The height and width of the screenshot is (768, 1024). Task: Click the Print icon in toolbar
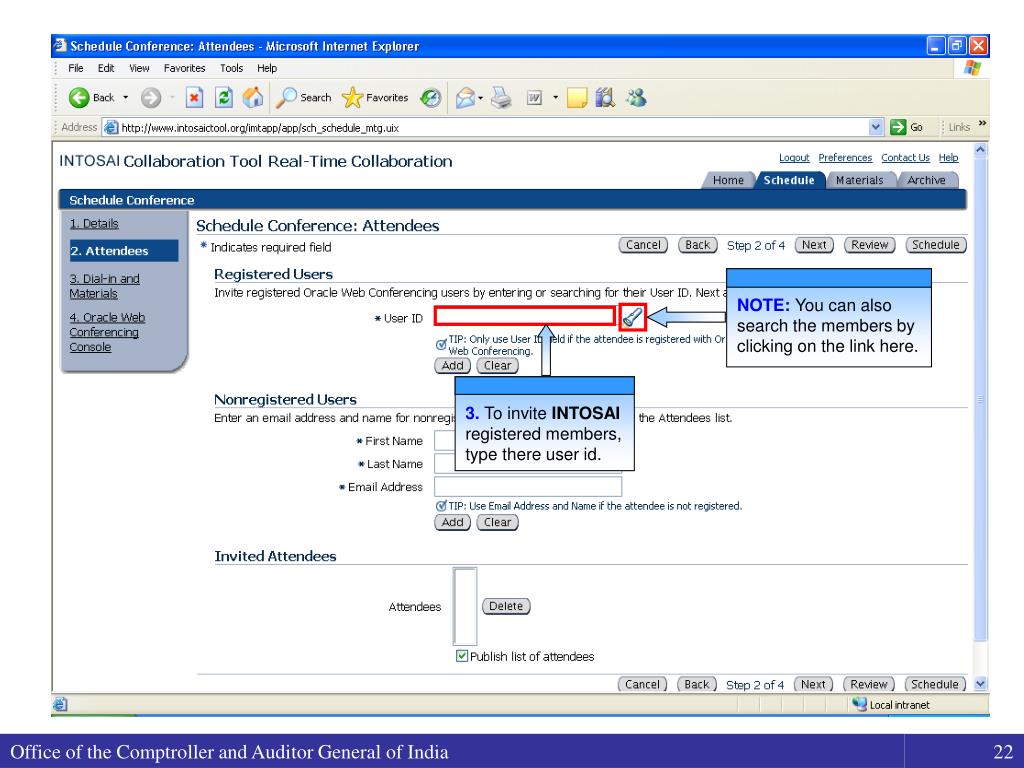500,98
